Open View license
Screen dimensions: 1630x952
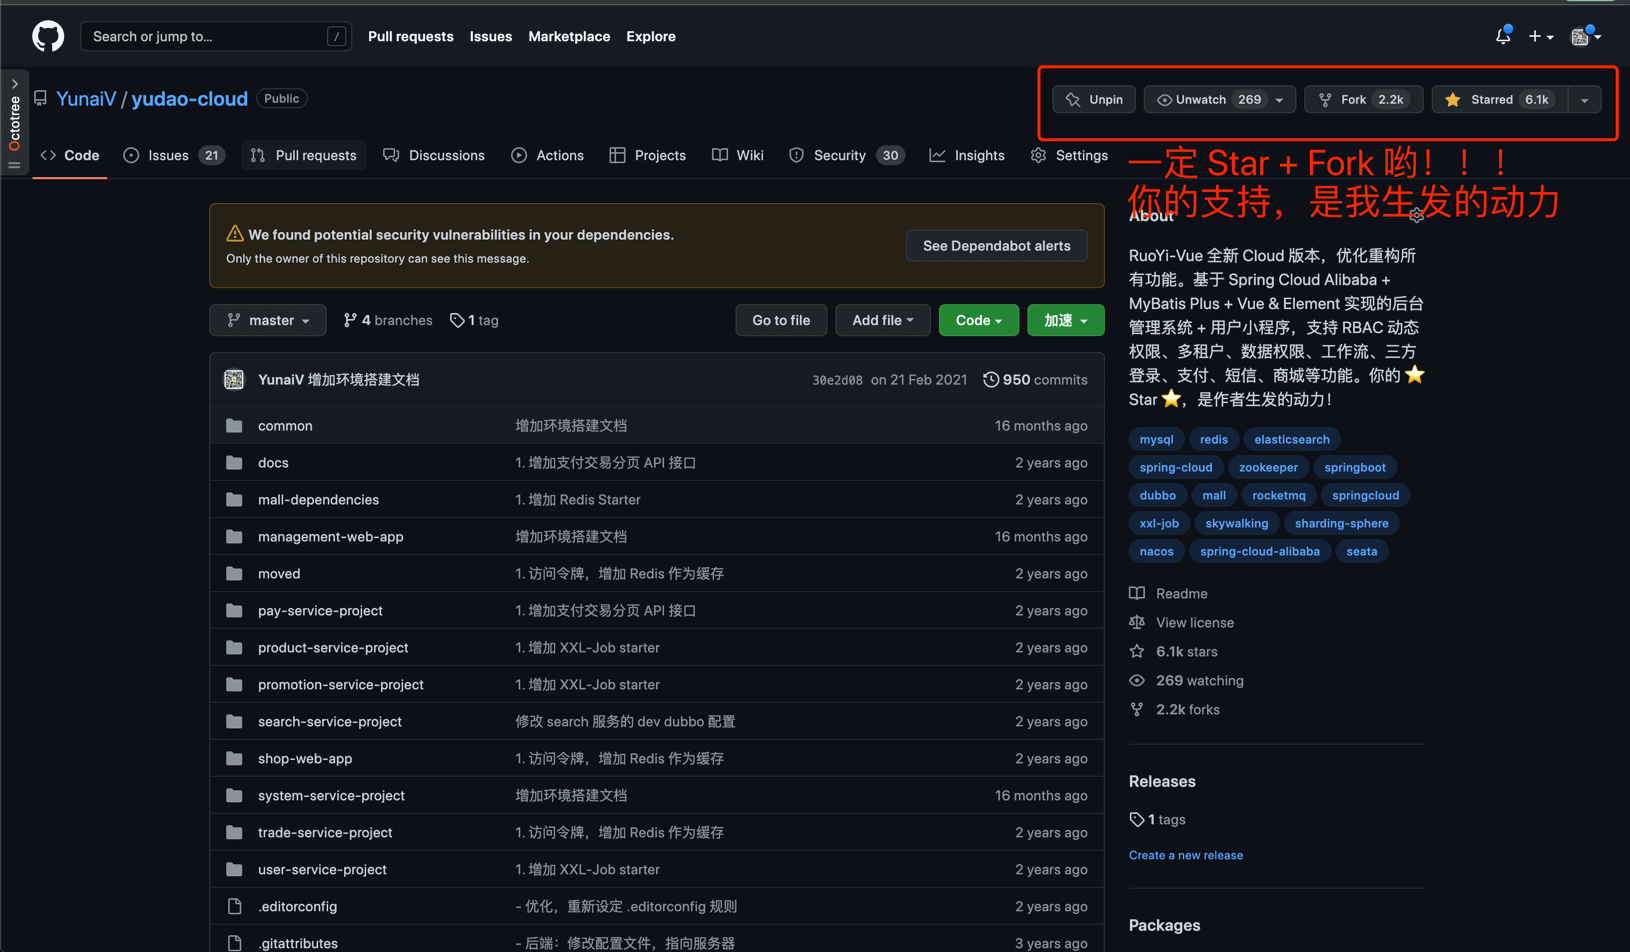[x=1181, y=622]
